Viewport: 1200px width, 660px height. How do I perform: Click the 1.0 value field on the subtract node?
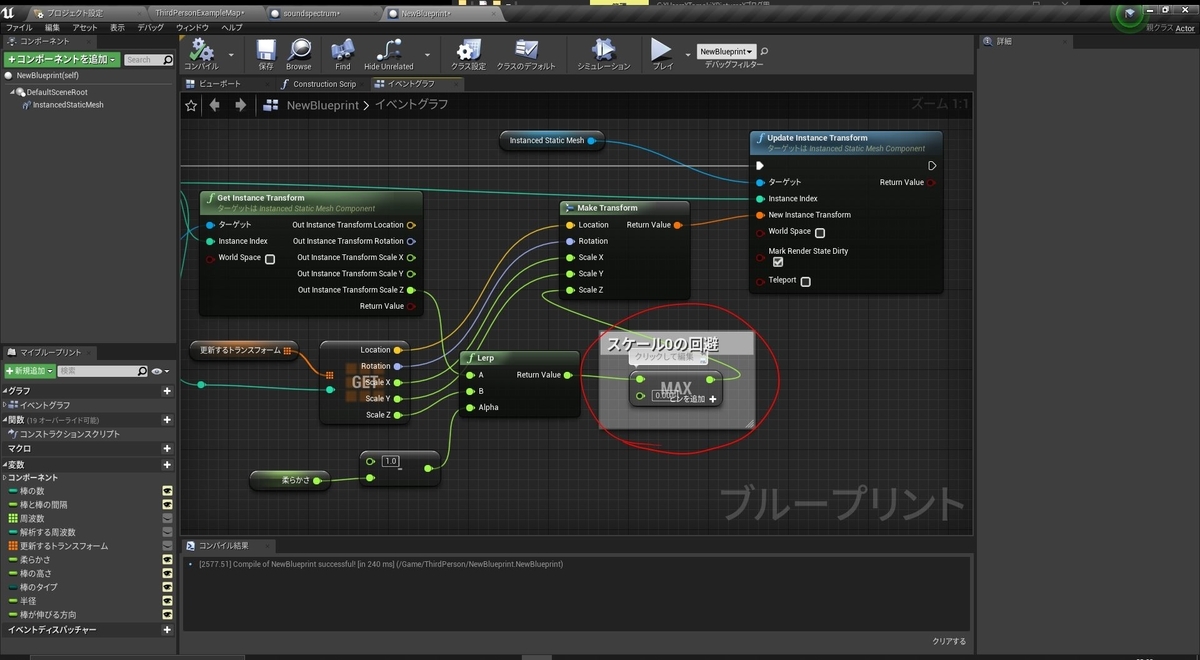tap(391, 461)
